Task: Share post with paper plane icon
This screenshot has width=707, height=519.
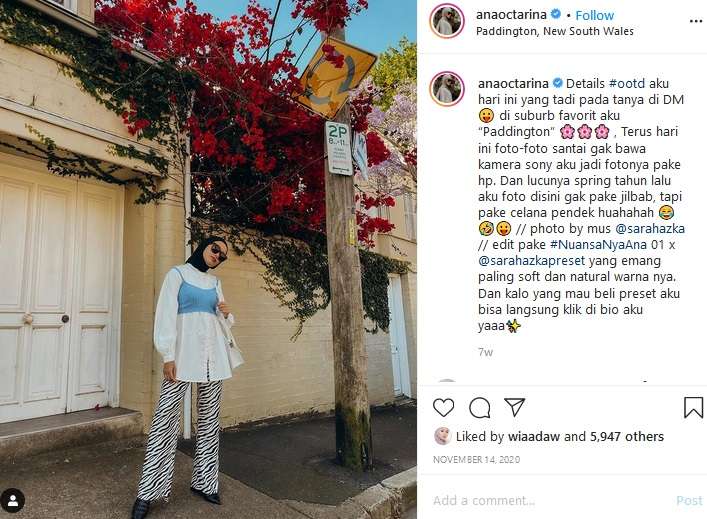Action: click(514, 407)
